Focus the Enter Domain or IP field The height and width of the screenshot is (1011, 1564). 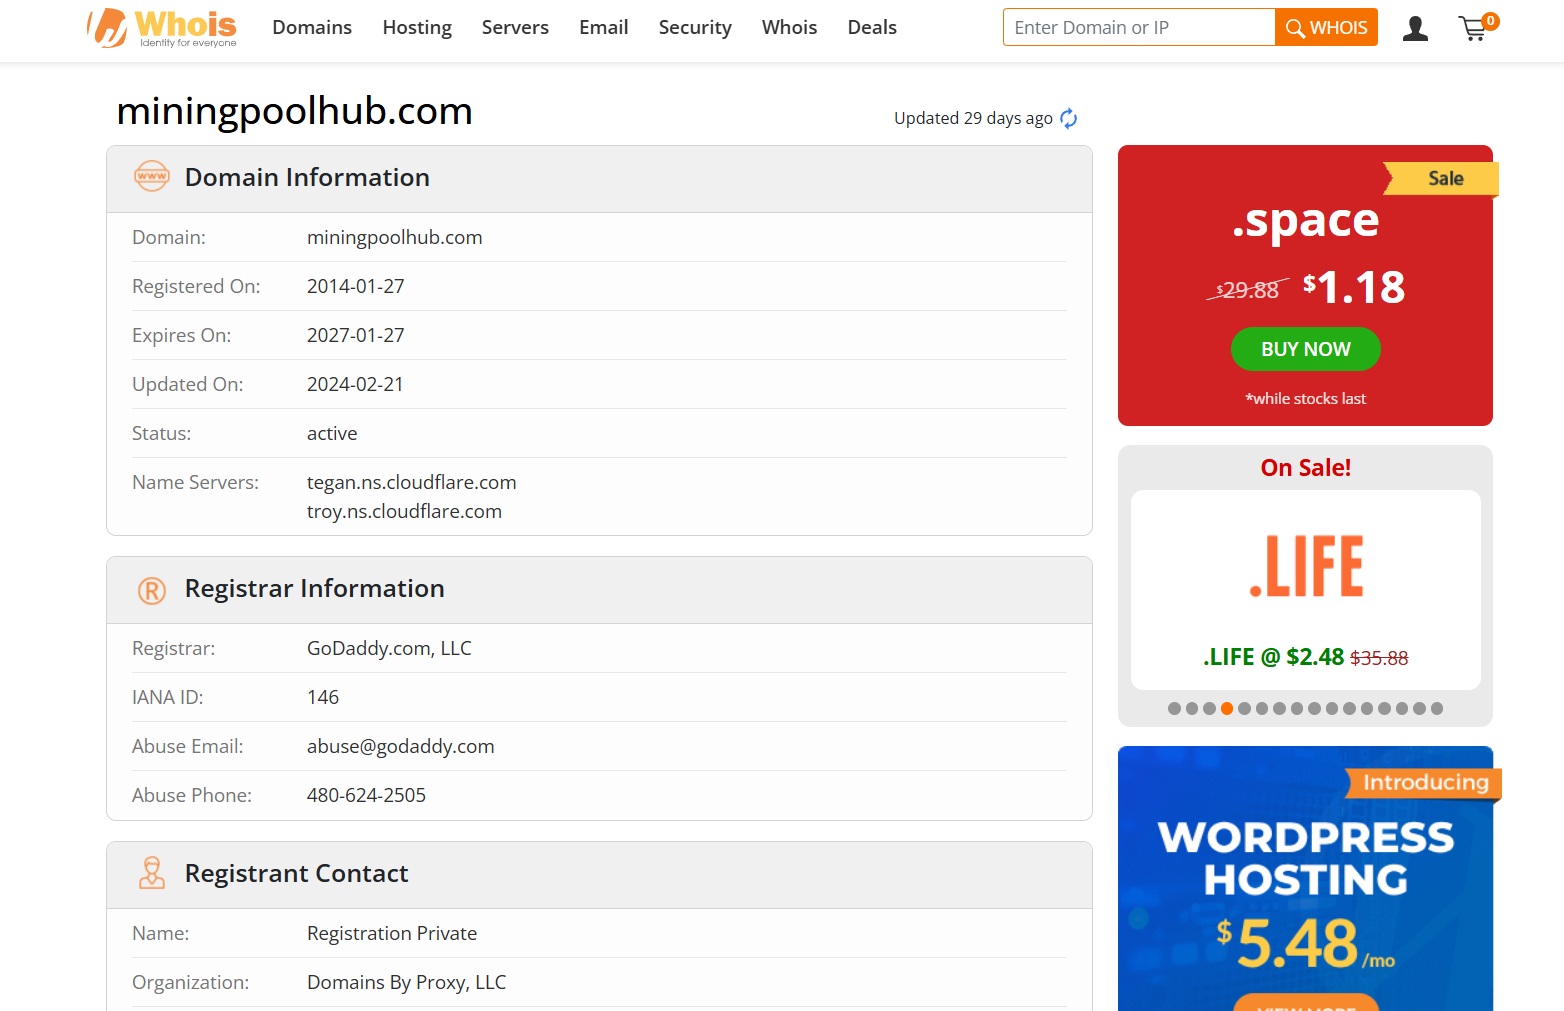(x=1139, y=27)
